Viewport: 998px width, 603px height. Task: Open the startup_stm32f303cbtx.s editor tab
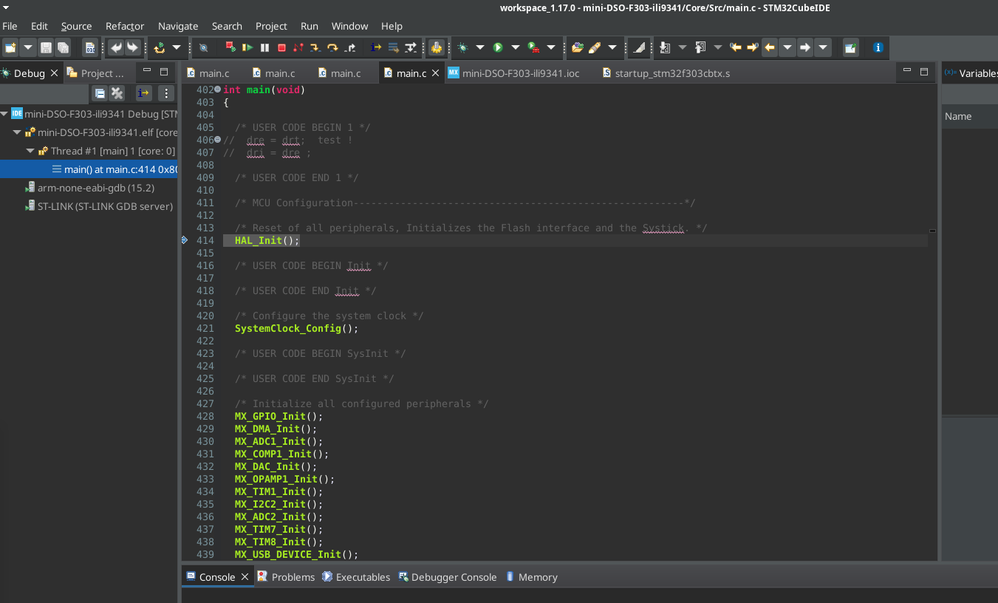[x=666, y=73]
